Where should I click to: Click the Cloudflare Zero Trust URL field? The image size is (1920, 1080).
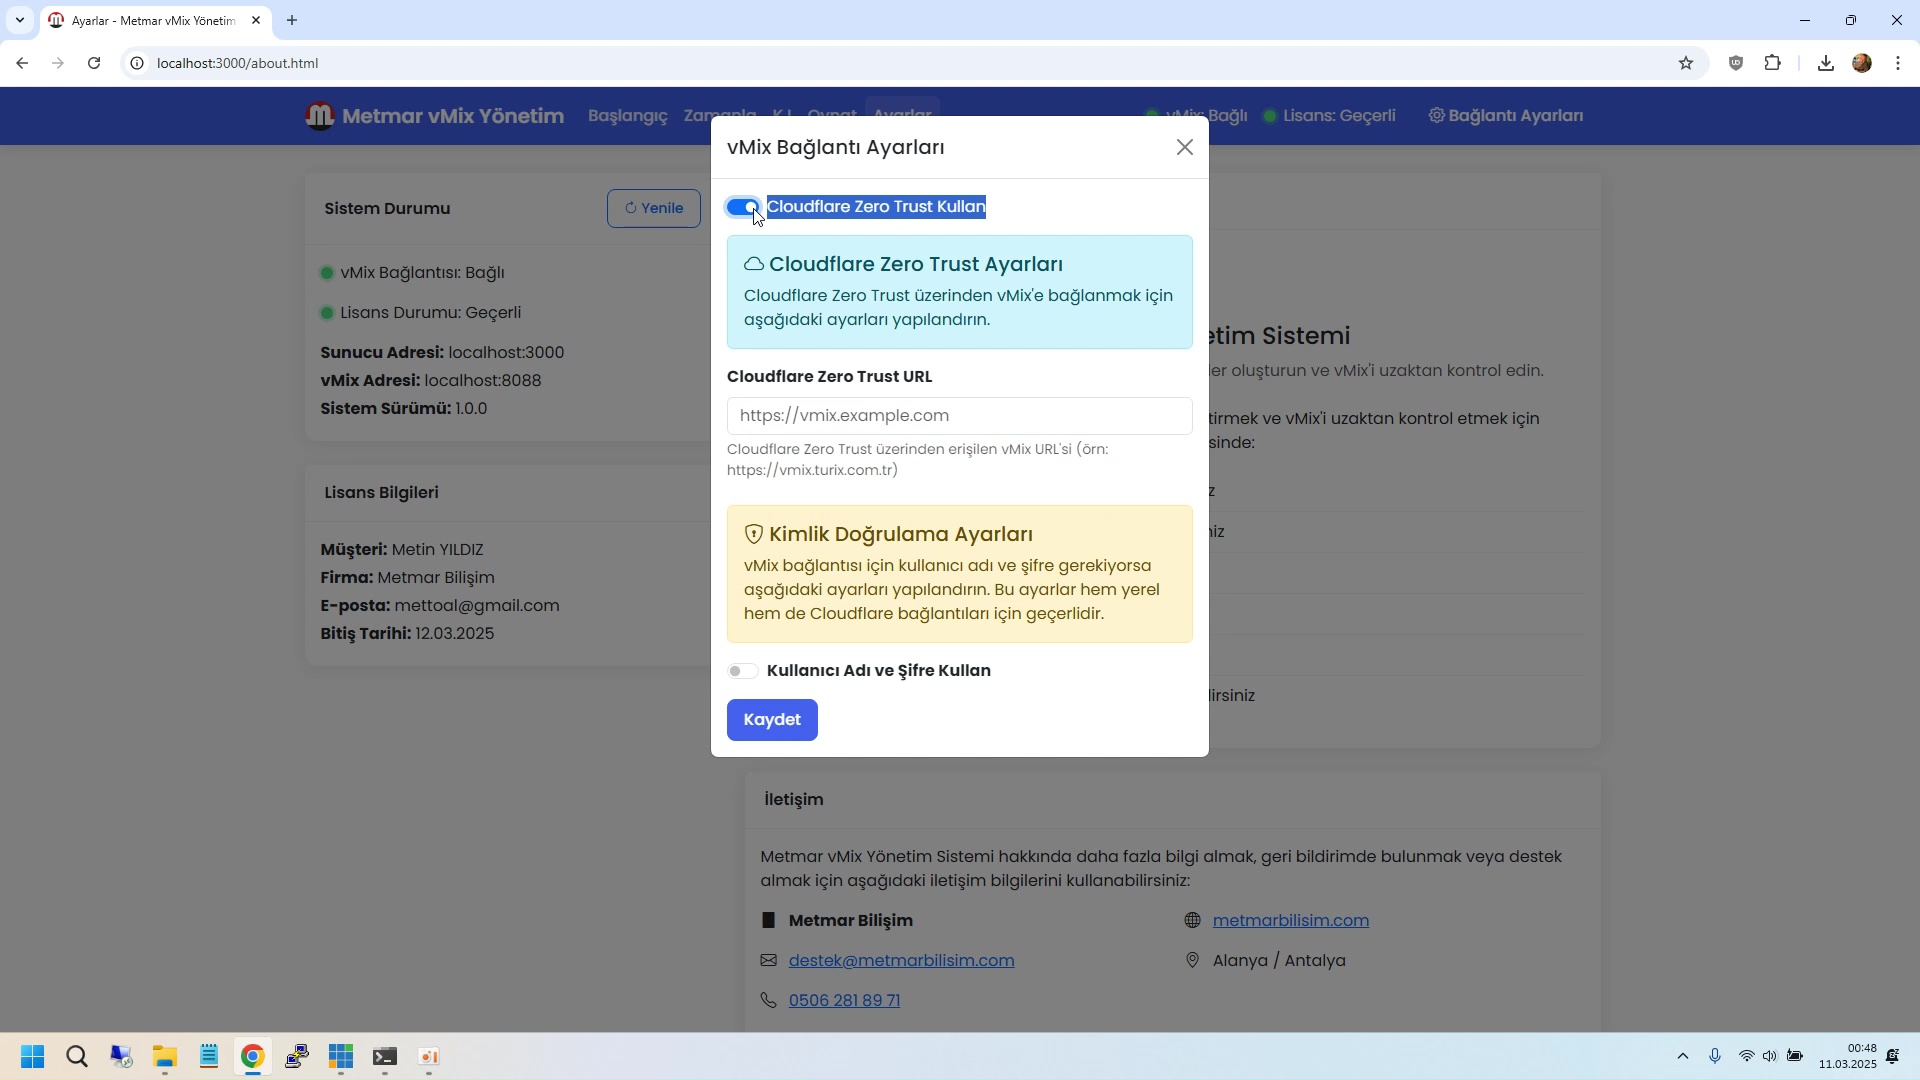click(x=960, y=416)
